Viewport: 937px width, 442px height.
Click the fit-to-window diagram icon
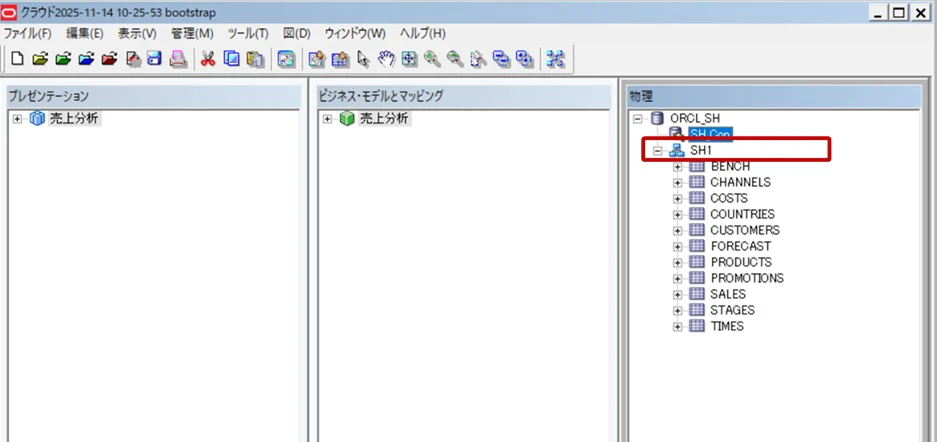tap(409, 59)
